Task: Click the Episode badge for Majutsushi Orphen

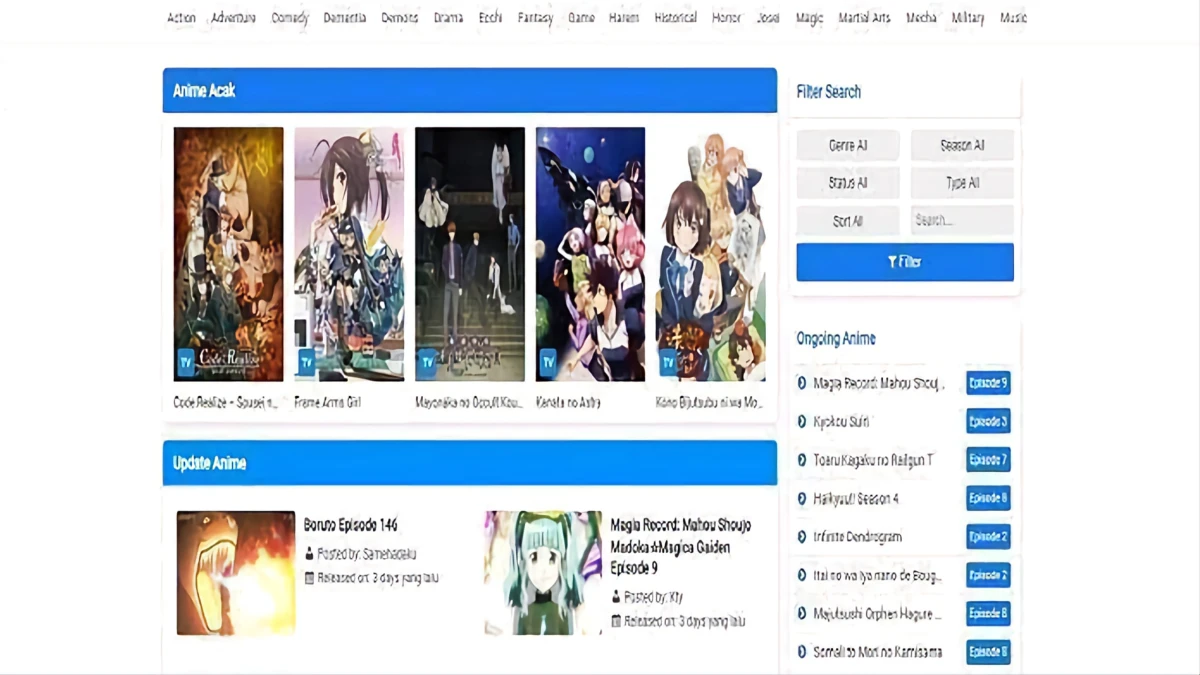Action: coord(988,613)
